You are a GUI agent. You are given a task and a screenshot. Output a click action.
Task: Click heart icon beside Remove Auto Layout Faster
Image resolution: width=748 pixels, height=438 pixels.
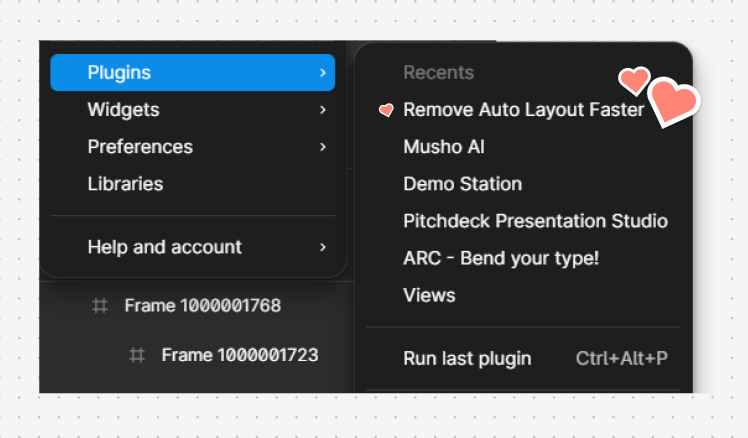(x=386, y=110)
